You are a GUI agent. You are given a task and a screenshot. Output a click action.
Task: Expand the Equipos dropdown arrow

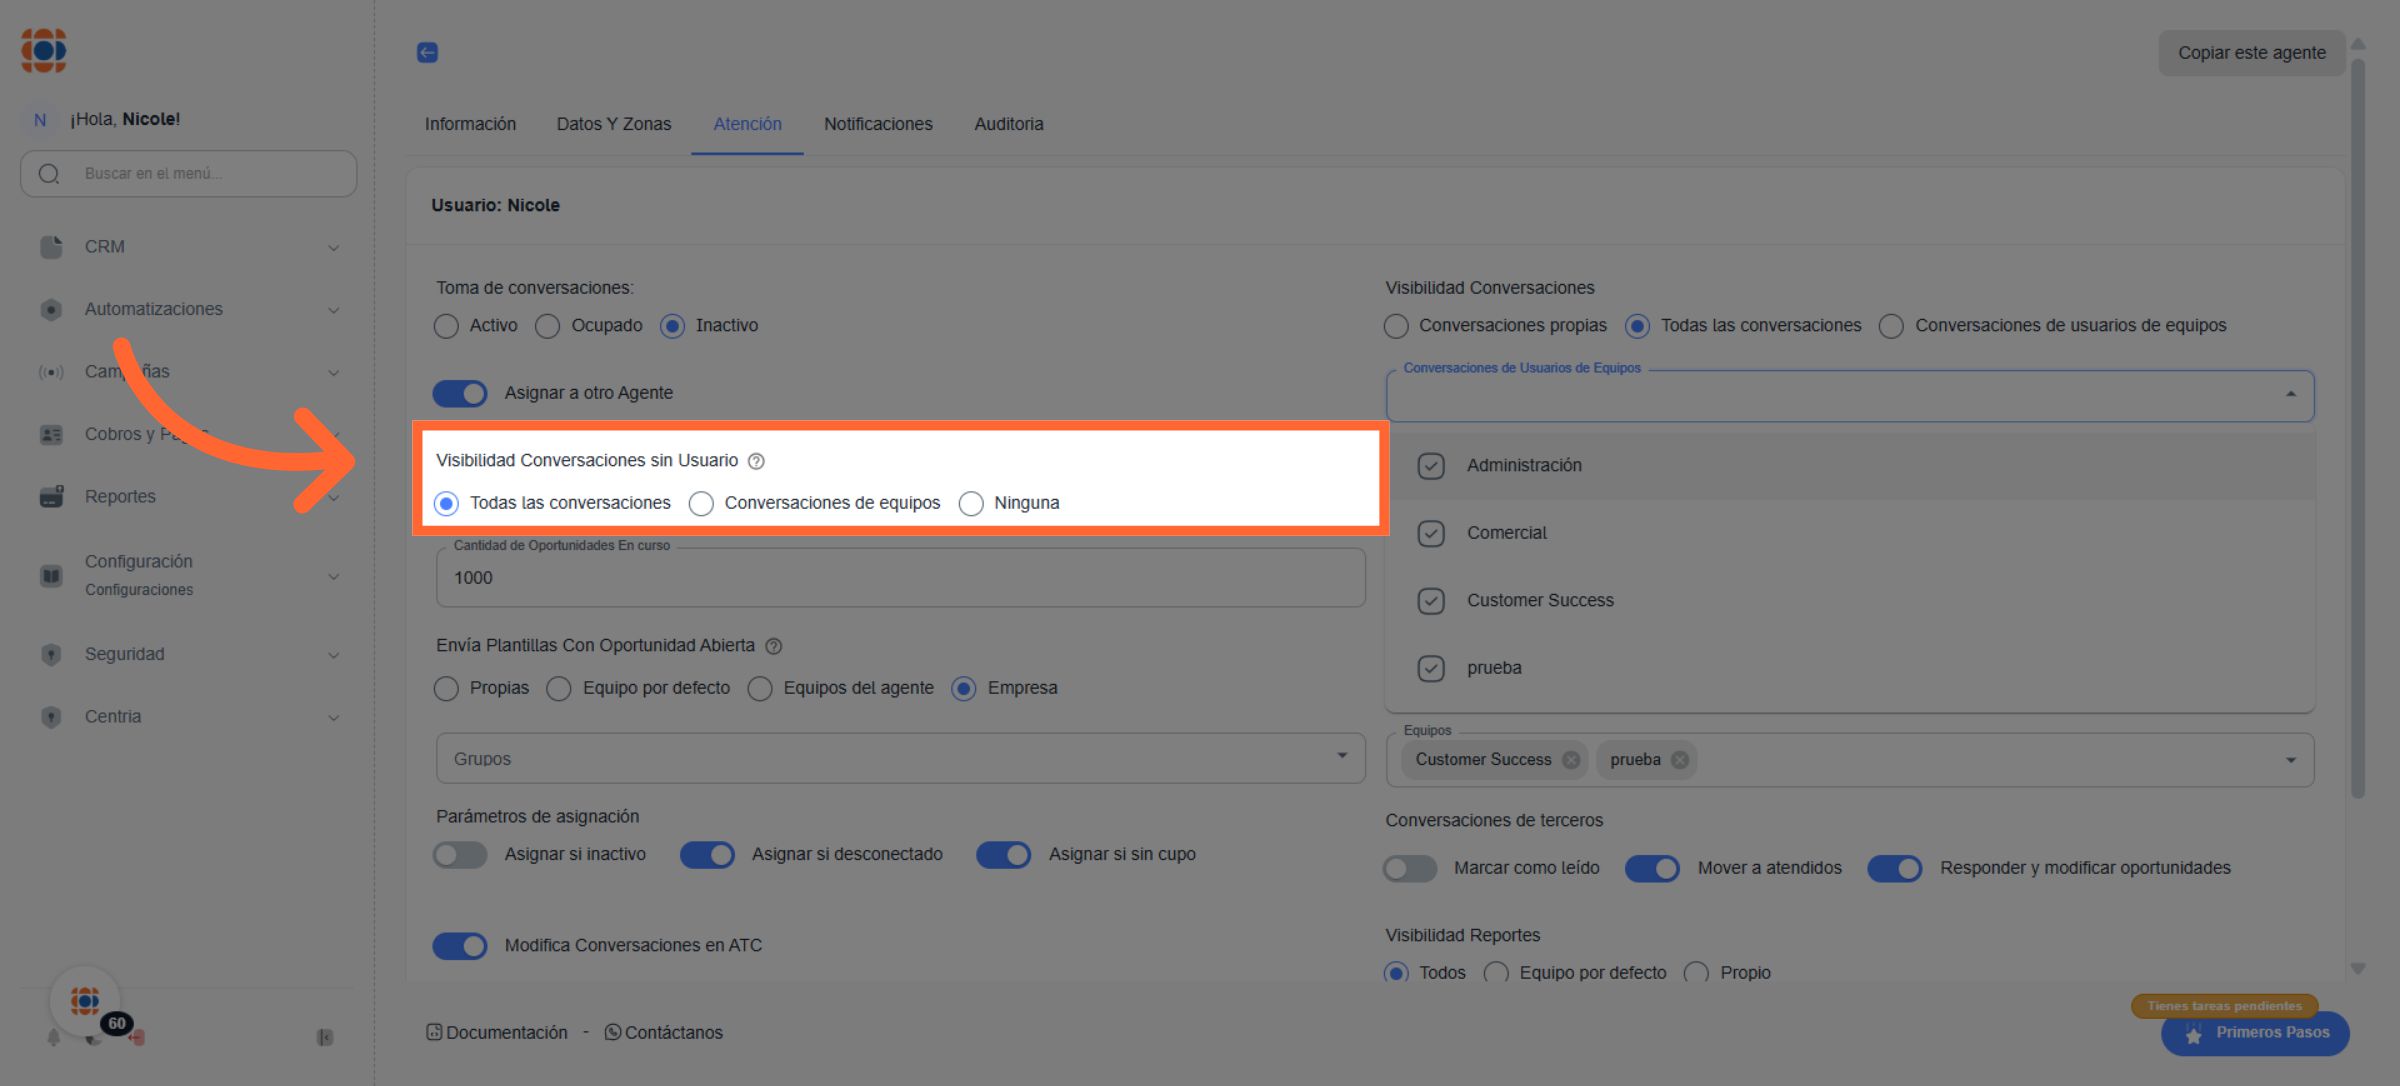pyautogui.click(x=2290, y=760)
